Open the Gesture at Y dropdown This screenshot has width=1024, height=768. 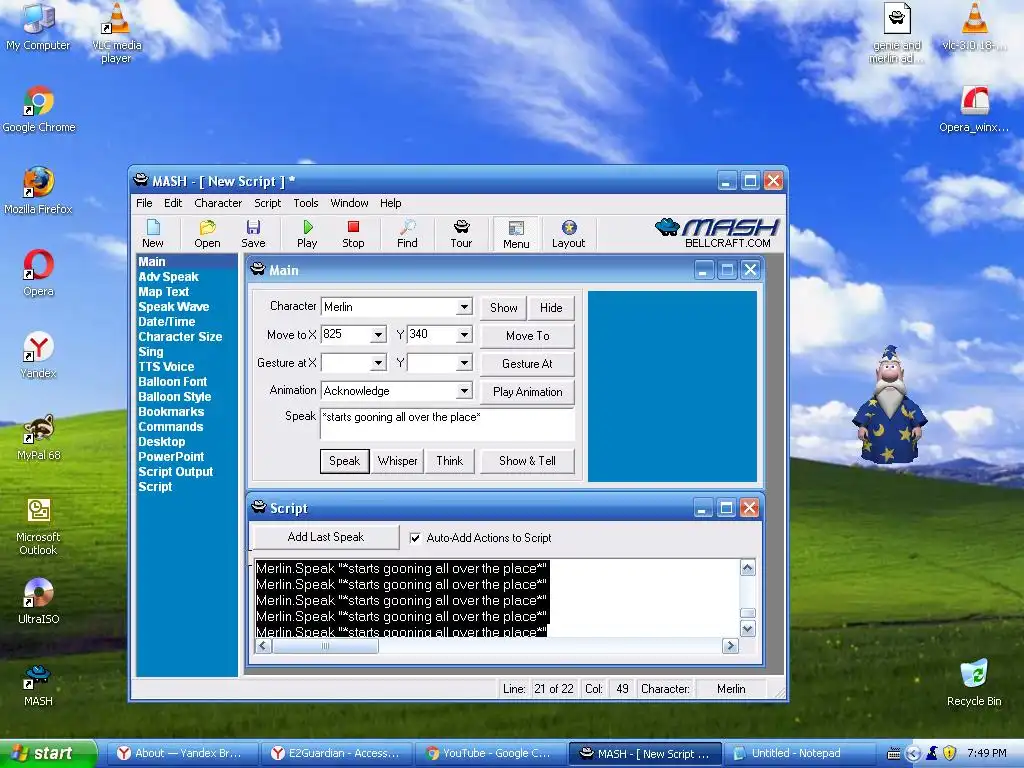pyautogui.click(x=464, y=363)
